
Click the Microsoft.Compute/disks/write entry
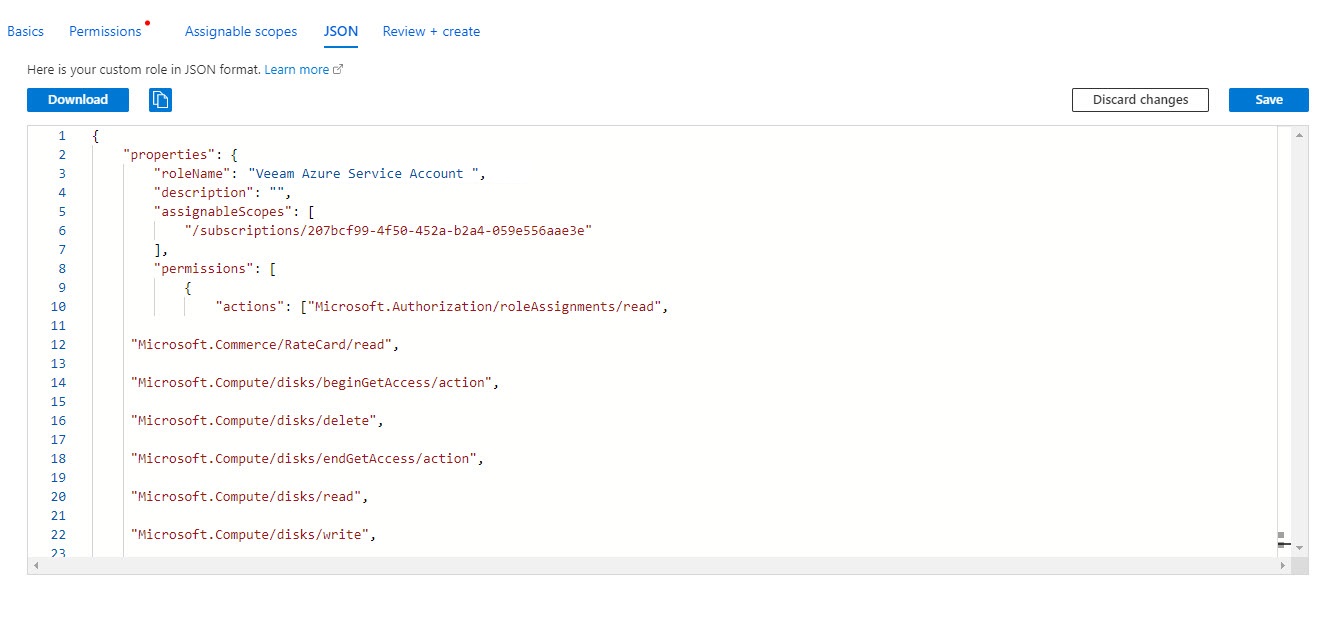252,535
